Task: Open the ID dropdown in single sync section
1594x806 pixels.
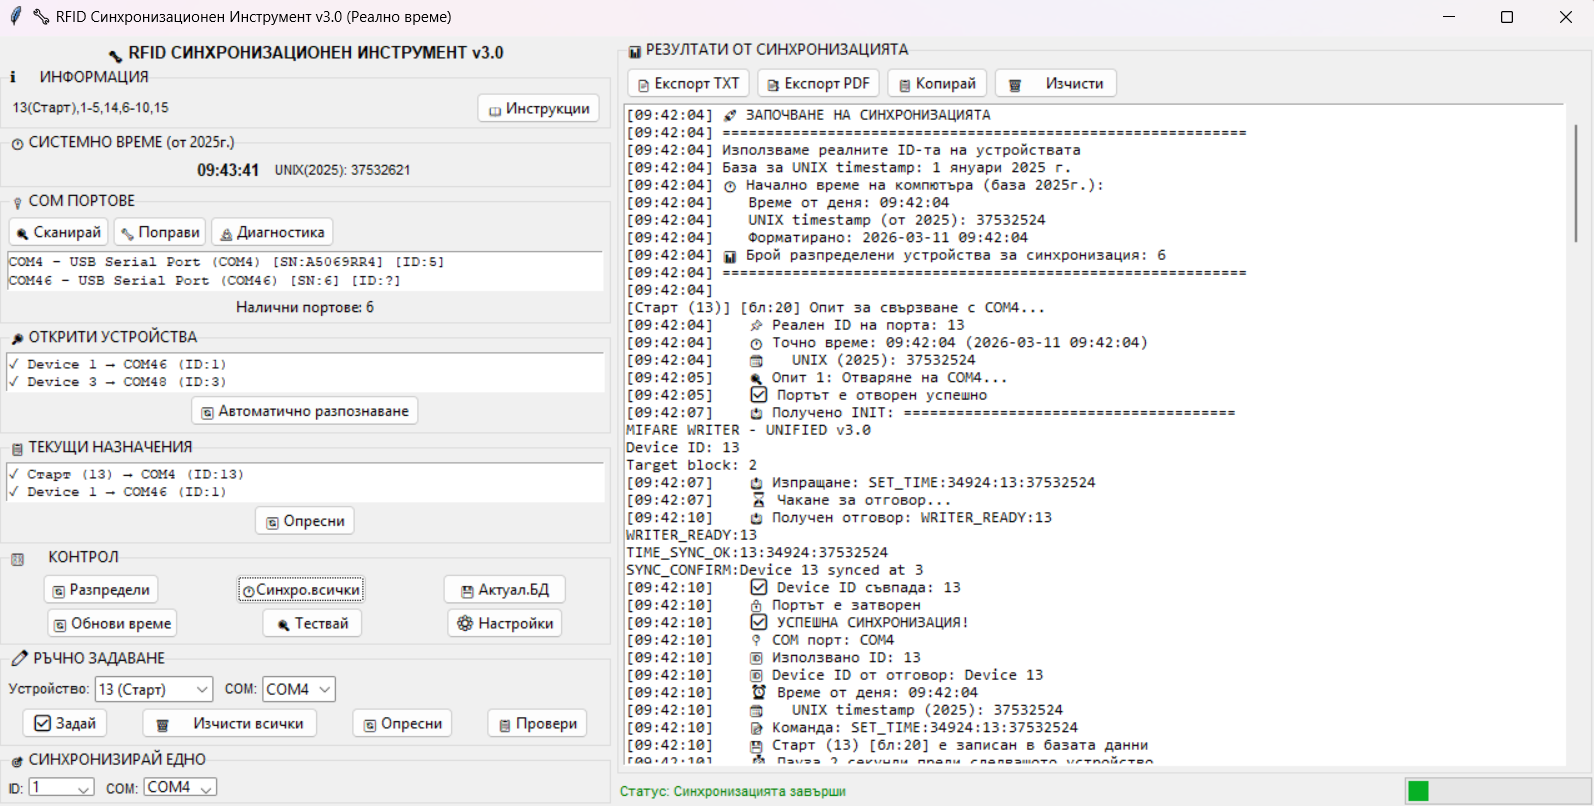Action: coord(62,788)
